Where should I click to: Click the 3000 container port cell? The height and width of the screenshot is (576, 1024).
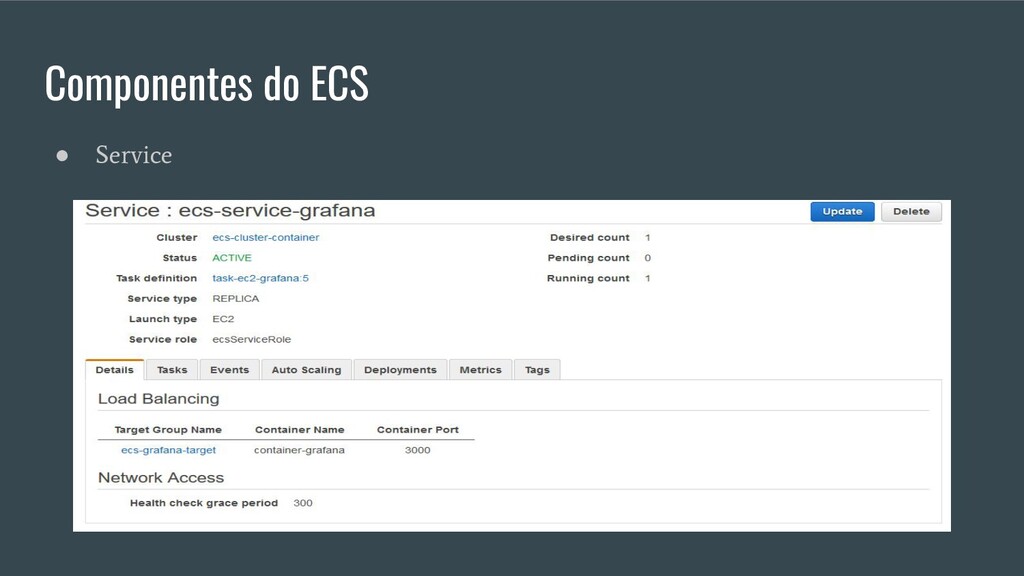coord(417,450)
